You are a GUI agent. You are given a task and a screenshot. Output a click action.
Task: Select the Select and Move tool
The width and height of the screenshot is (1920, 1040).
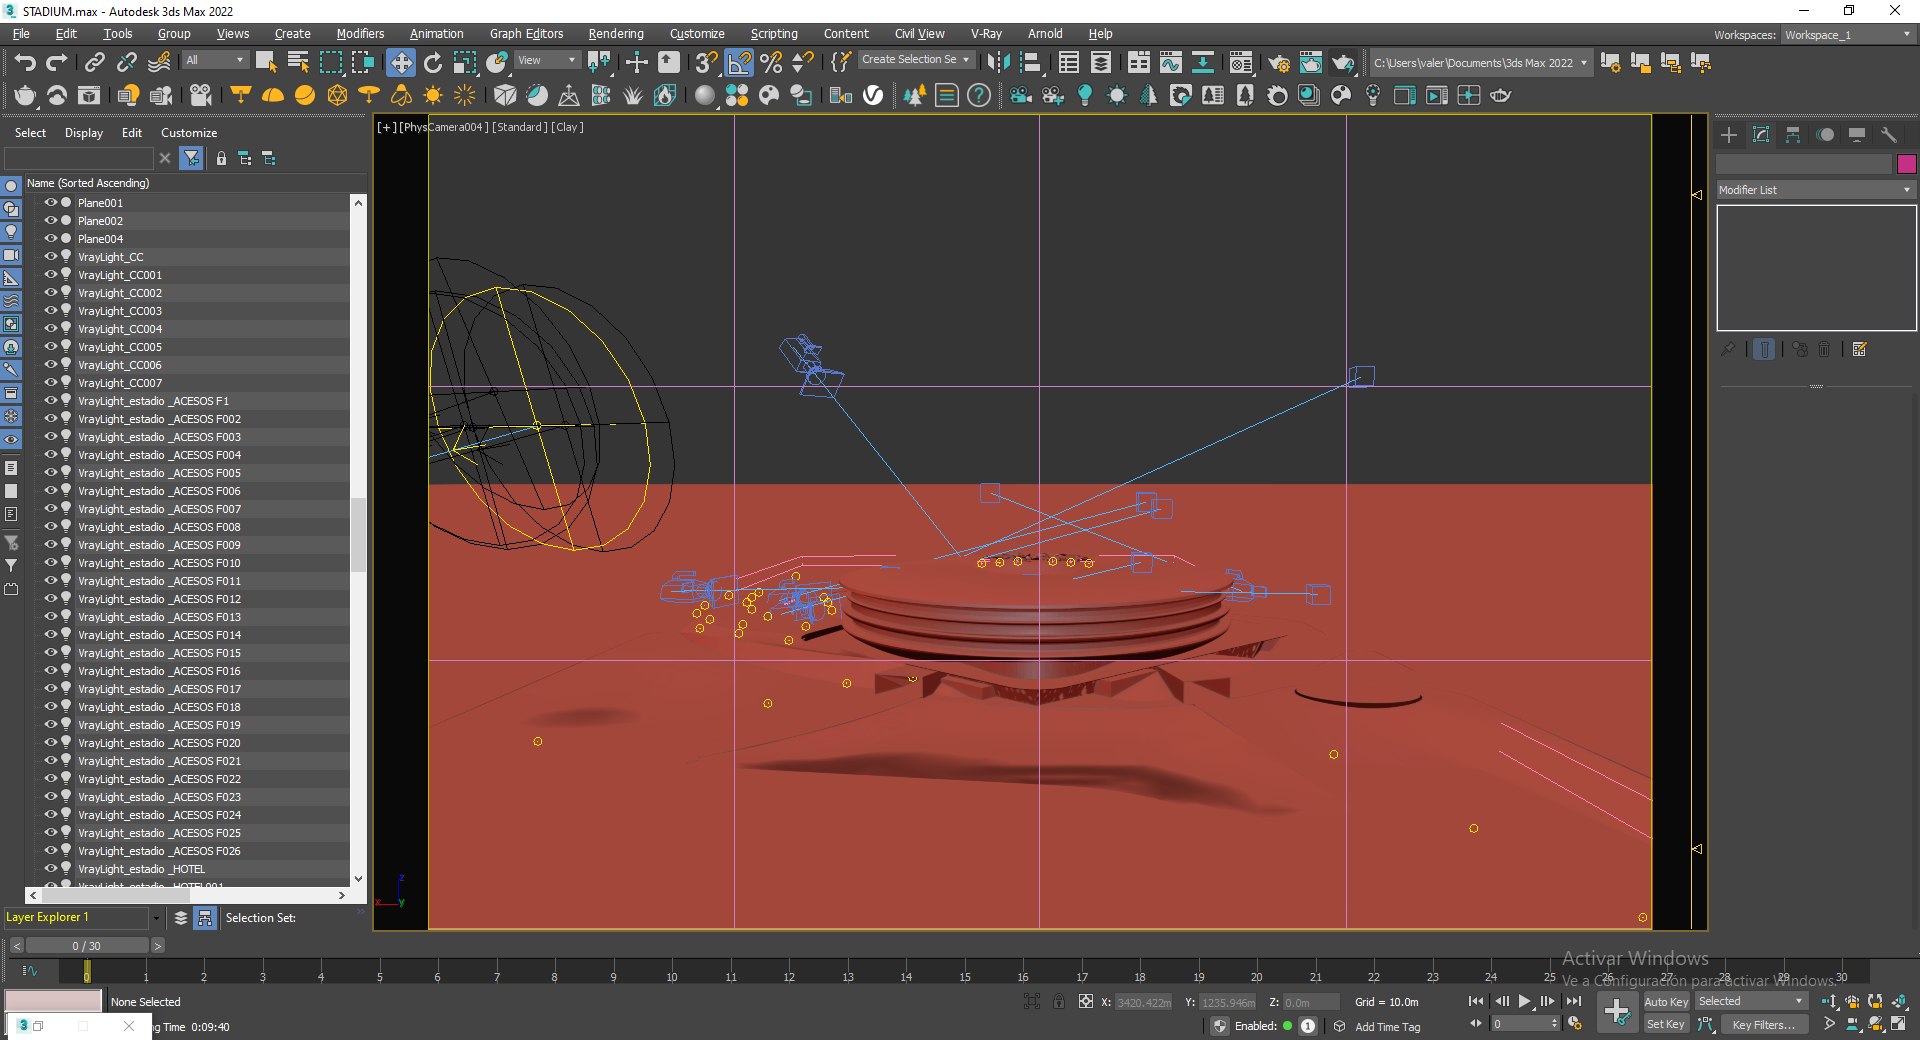pyautogui.click(x=400, y=62)
